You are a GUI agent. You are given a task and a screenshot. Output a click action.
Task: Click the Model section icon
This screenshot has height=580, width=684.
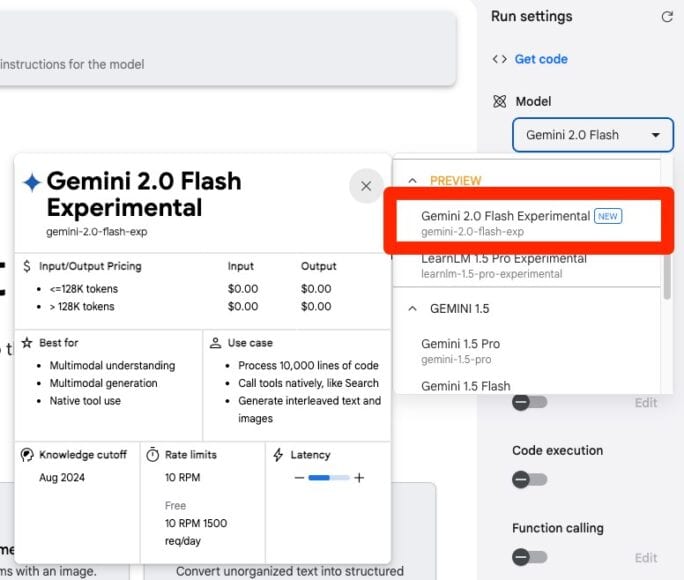(500, 101)
